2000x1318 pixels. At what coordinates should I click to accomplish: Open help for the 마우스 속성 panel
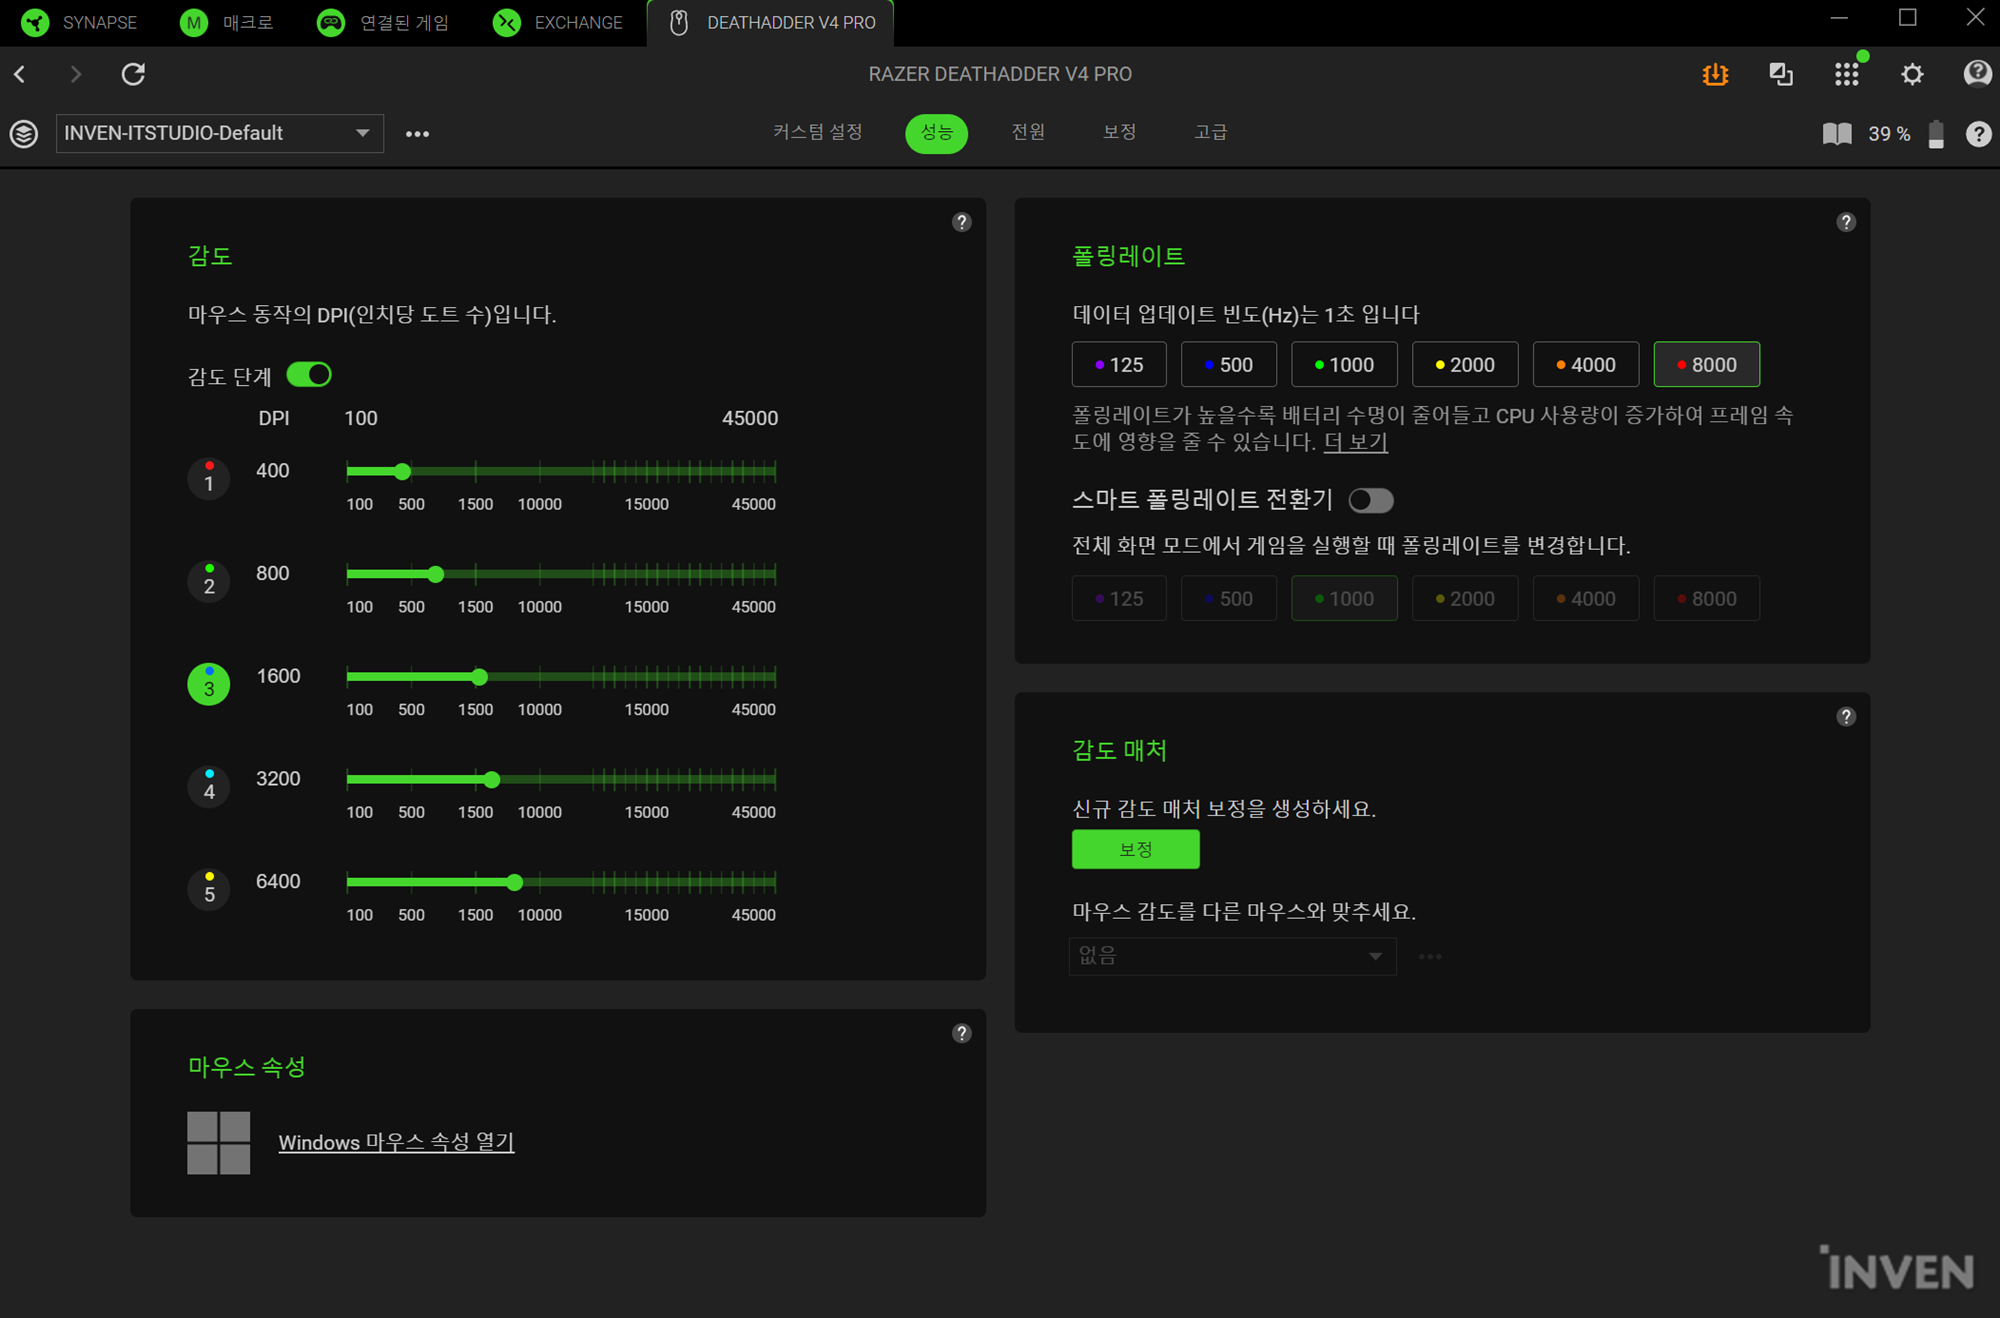tap(961, 1033)
